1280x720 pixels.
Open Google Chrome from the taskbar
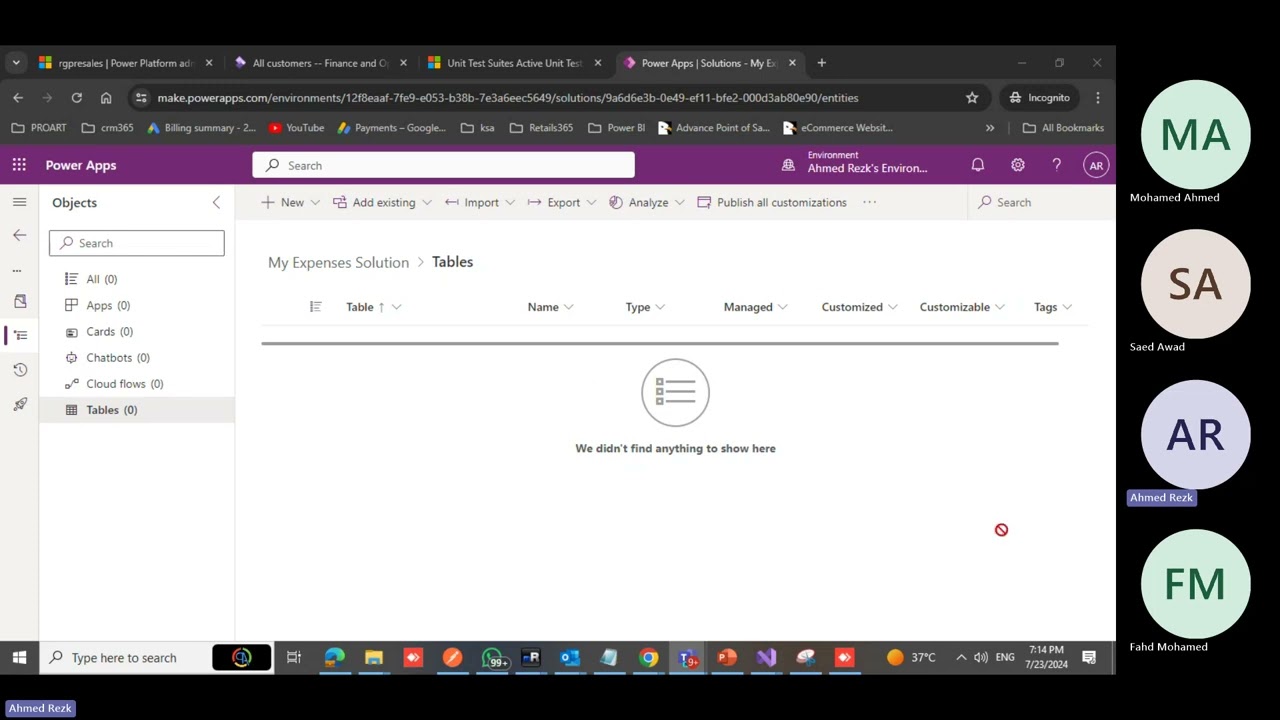coord(649,657)
